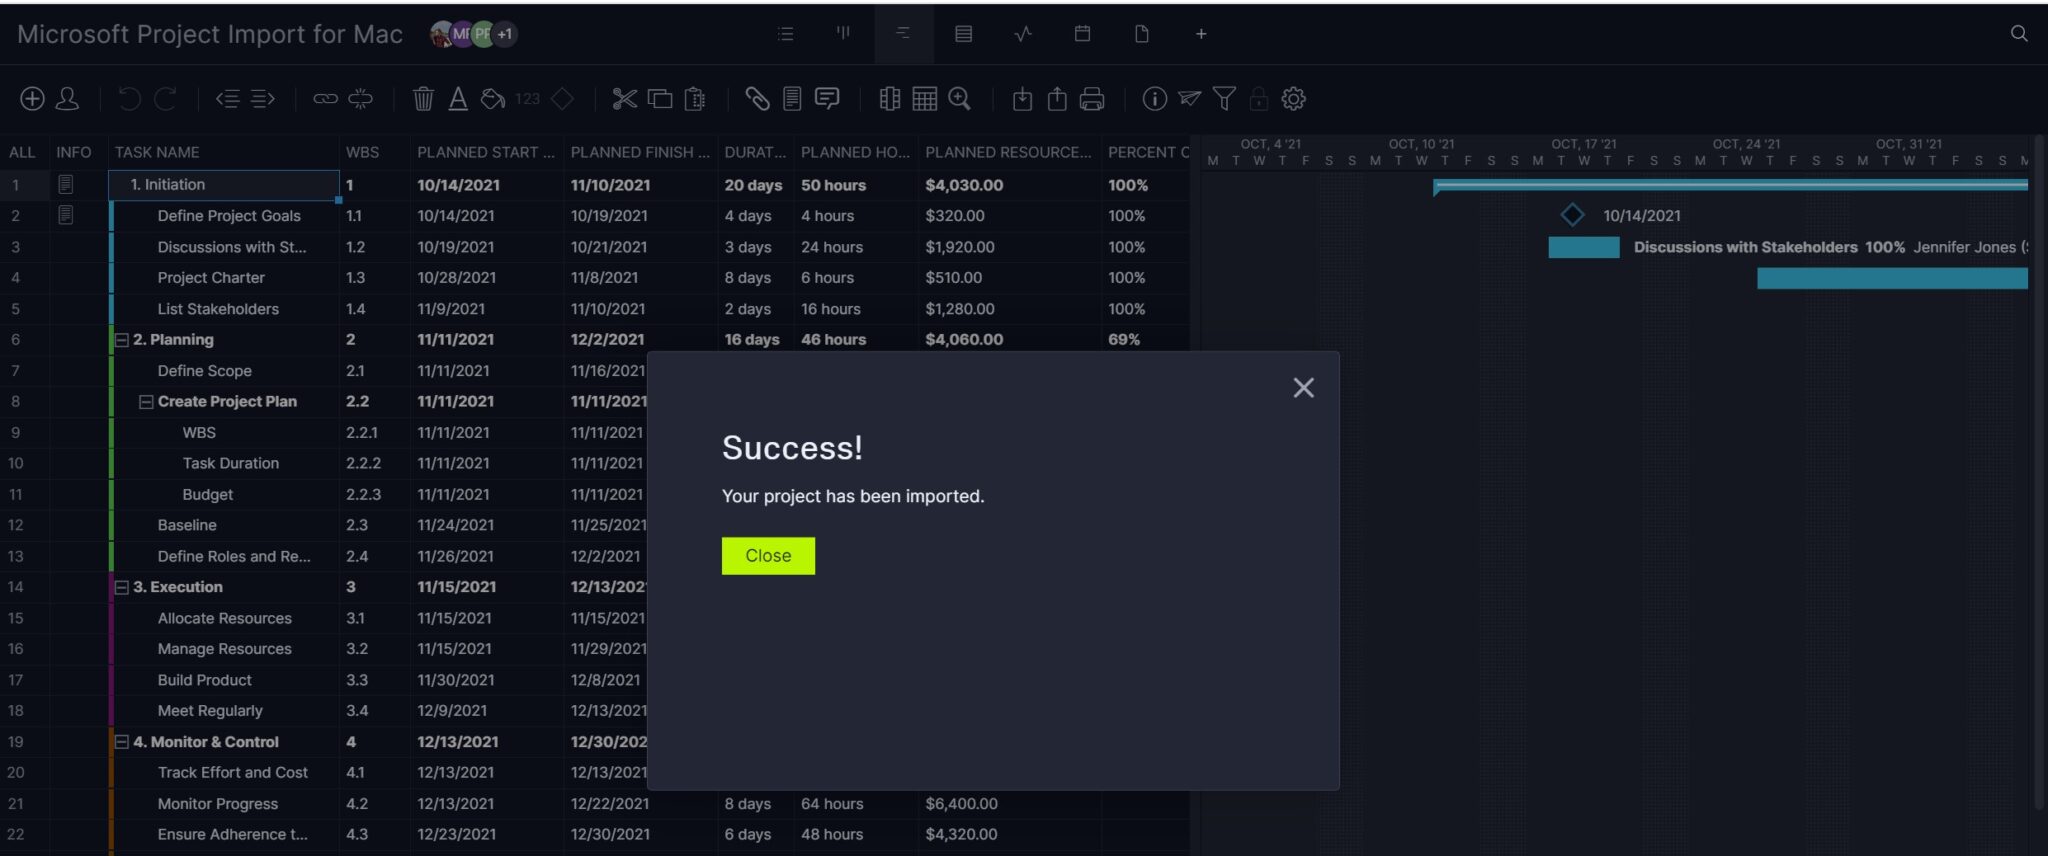Click the paperclip attachment icon

click(x=757, y=99)
